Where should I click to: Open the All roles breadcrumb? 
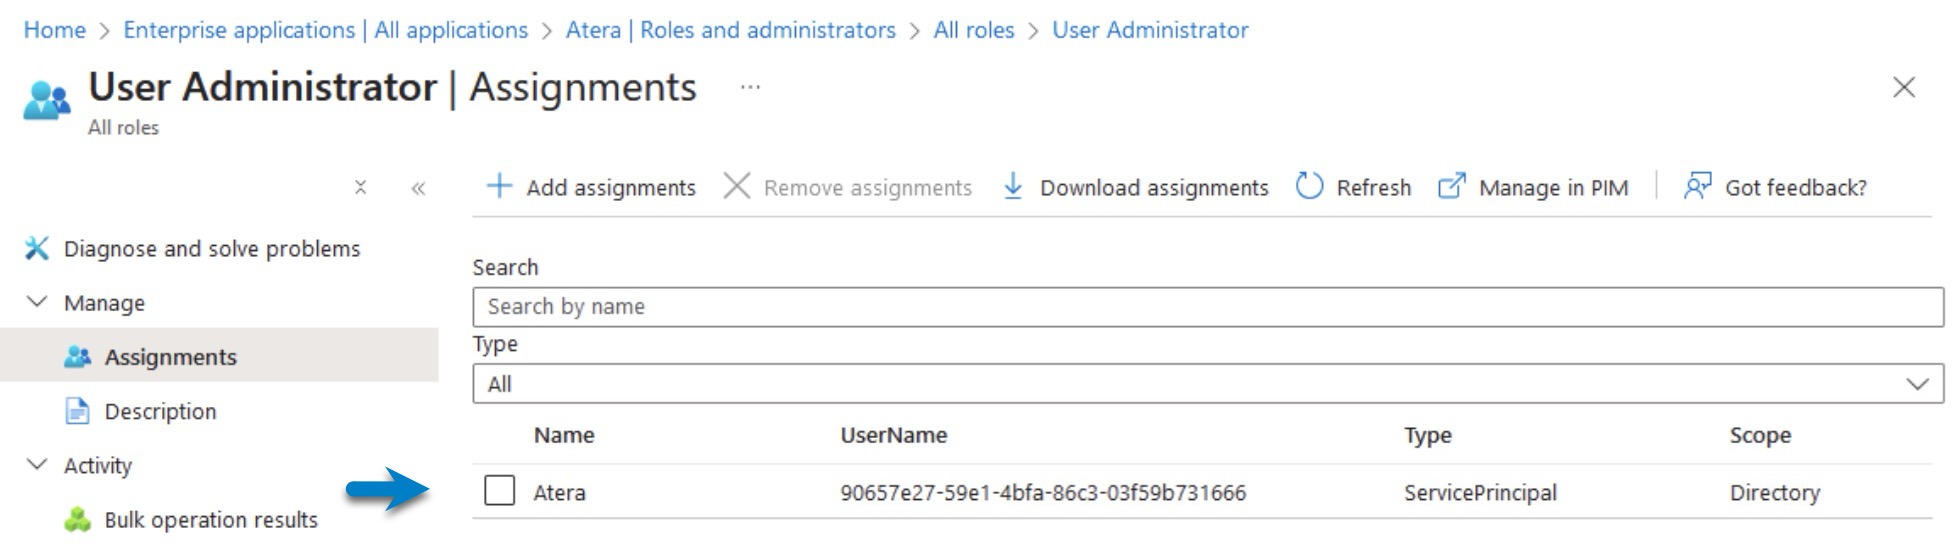click(974, 30)
